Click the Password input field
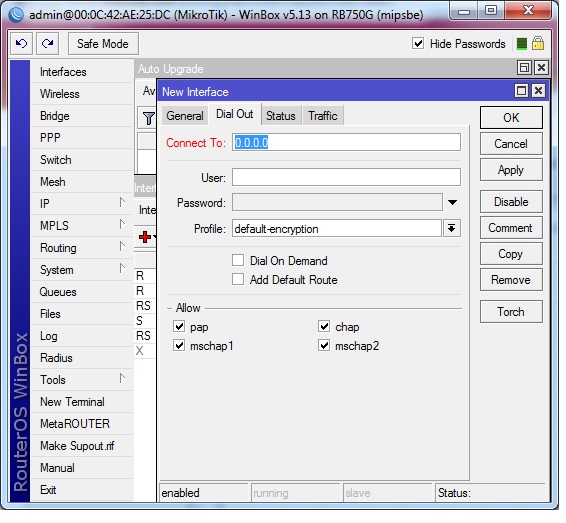The height and width of the screenshot is (523, 566). 337,202
